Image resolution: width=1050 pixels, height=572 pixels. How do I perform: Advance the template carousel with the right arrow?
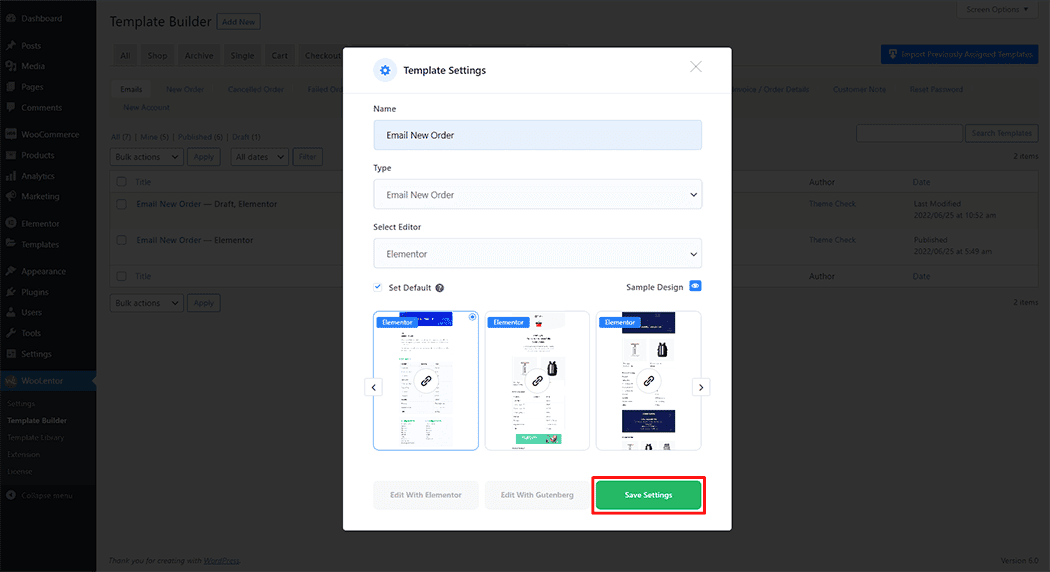tap(701, 387)
